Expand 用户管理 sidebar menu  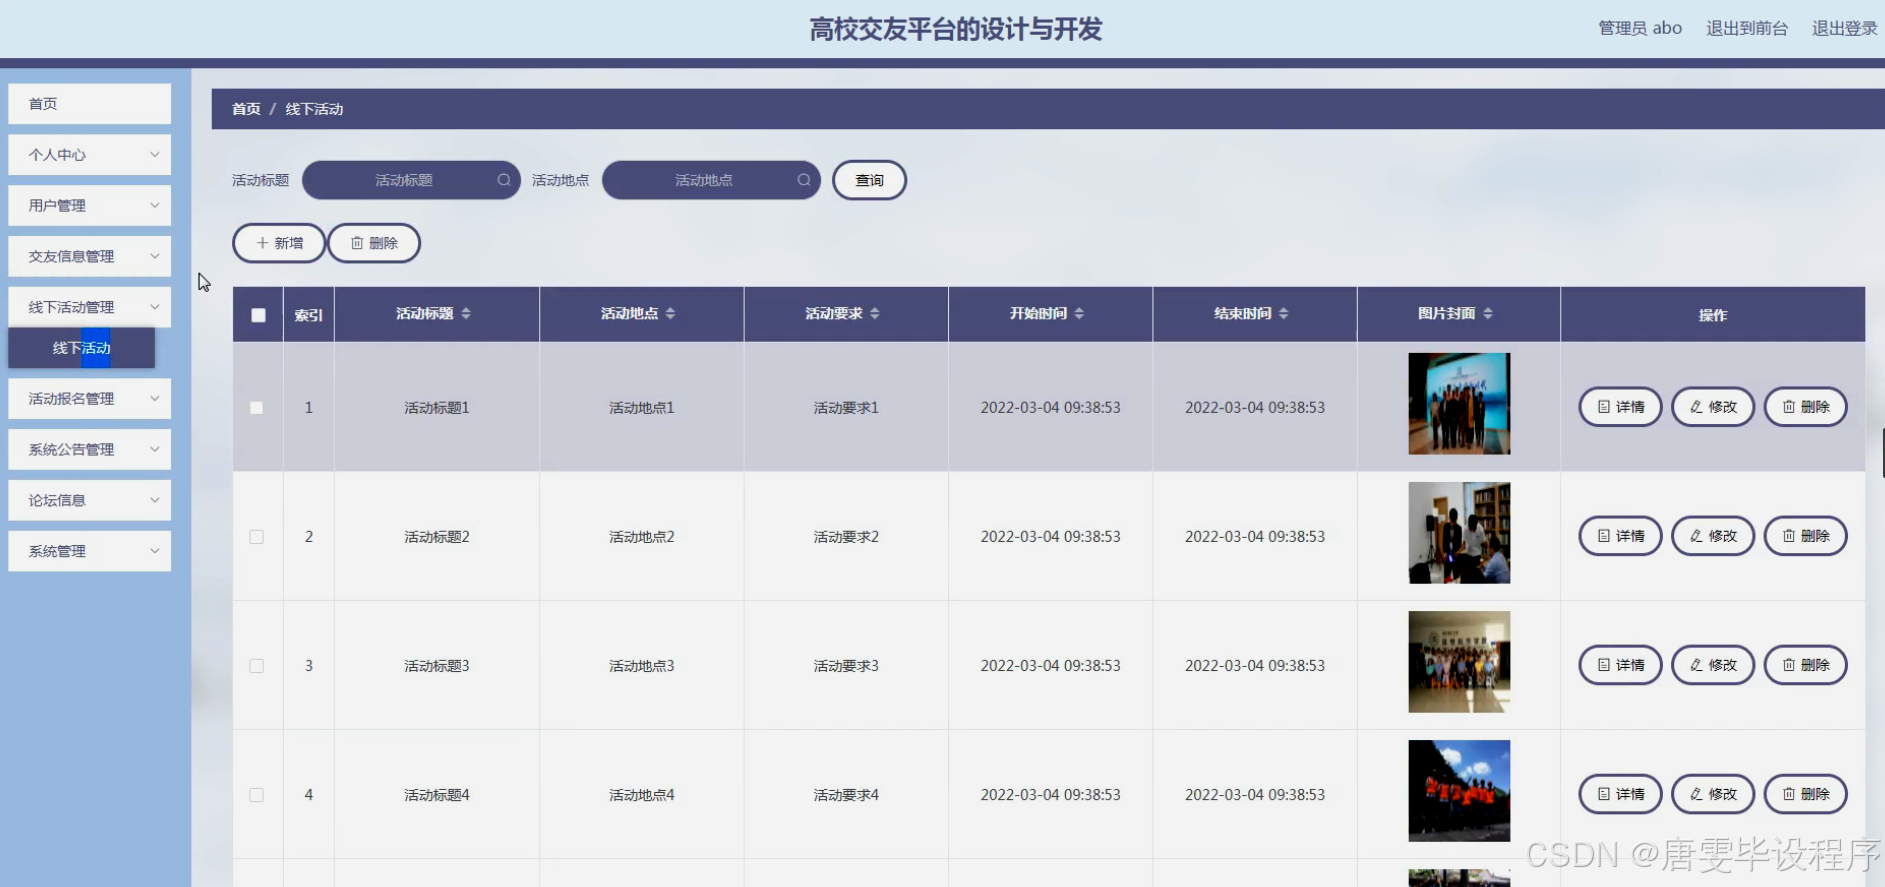tap(90, 206)
